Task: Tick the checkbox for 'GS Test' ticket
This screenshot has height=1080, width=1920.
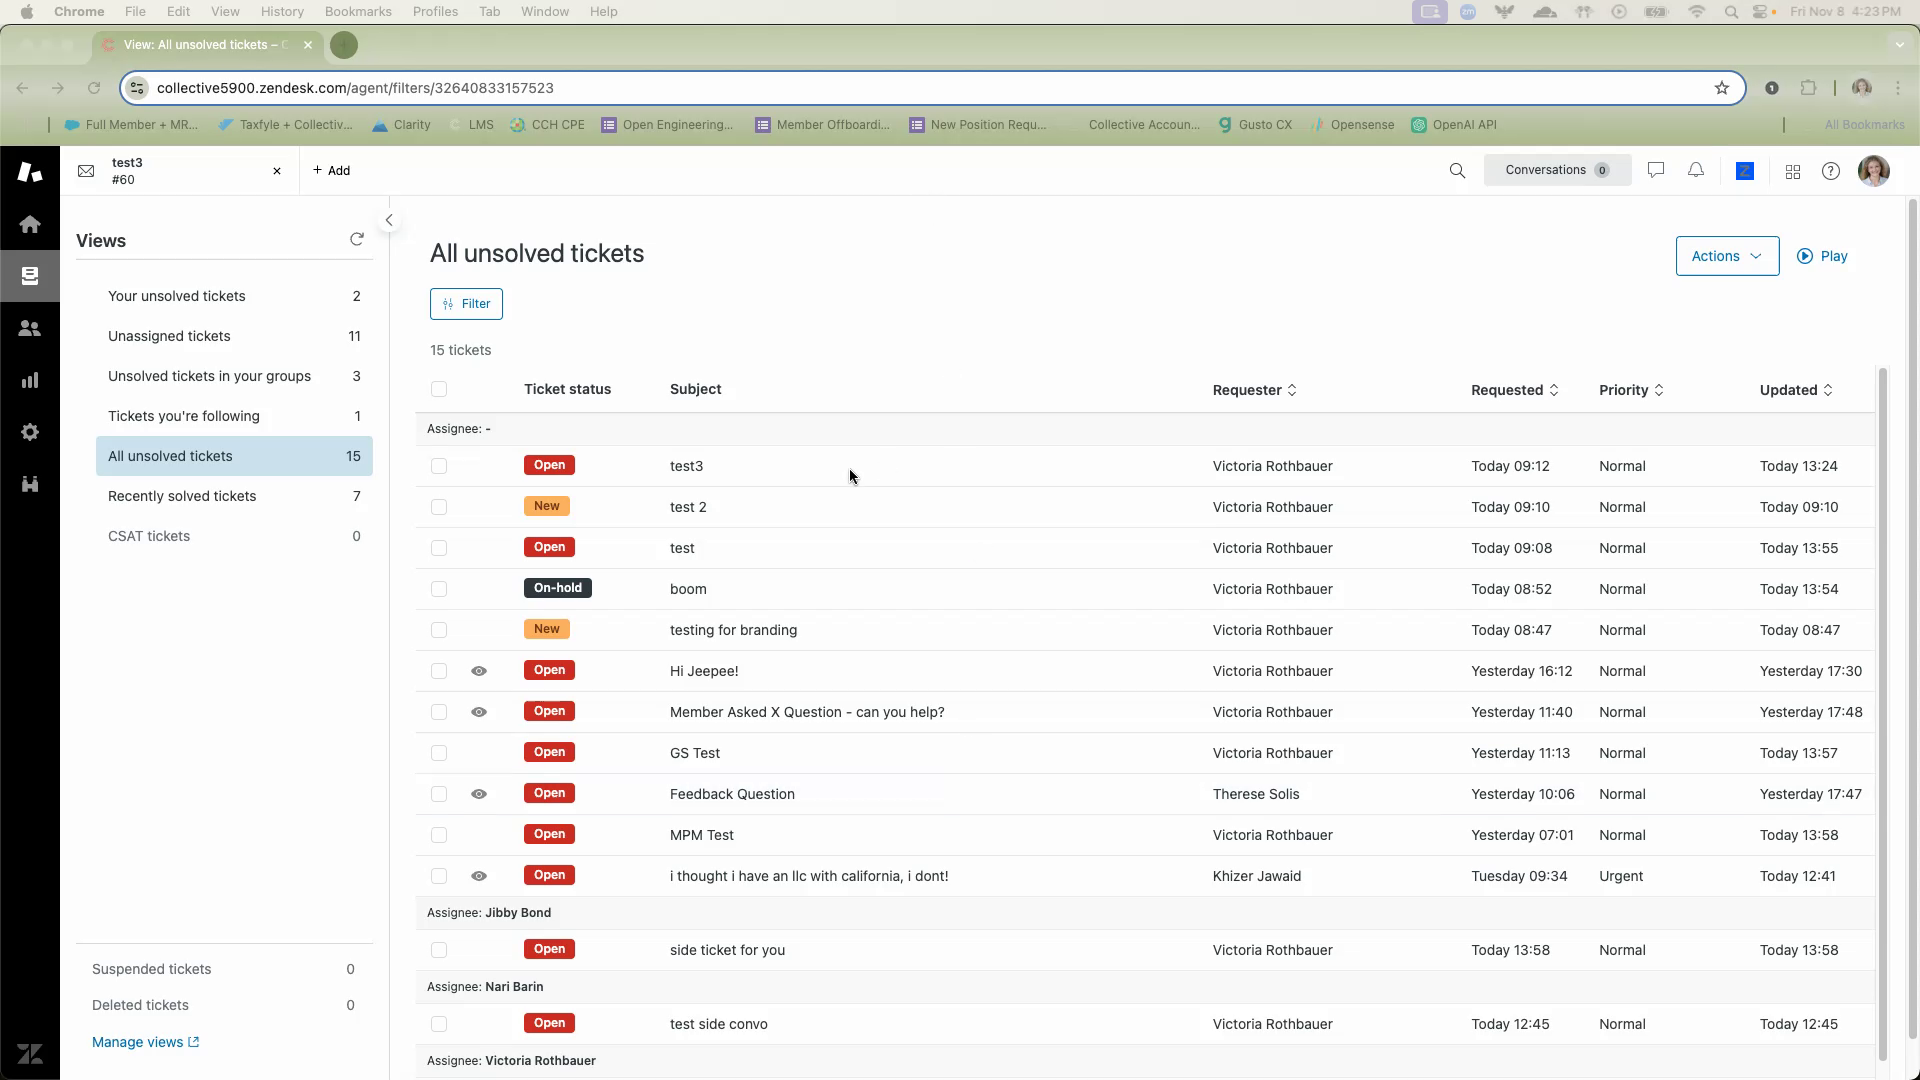Action: [439, 753]
